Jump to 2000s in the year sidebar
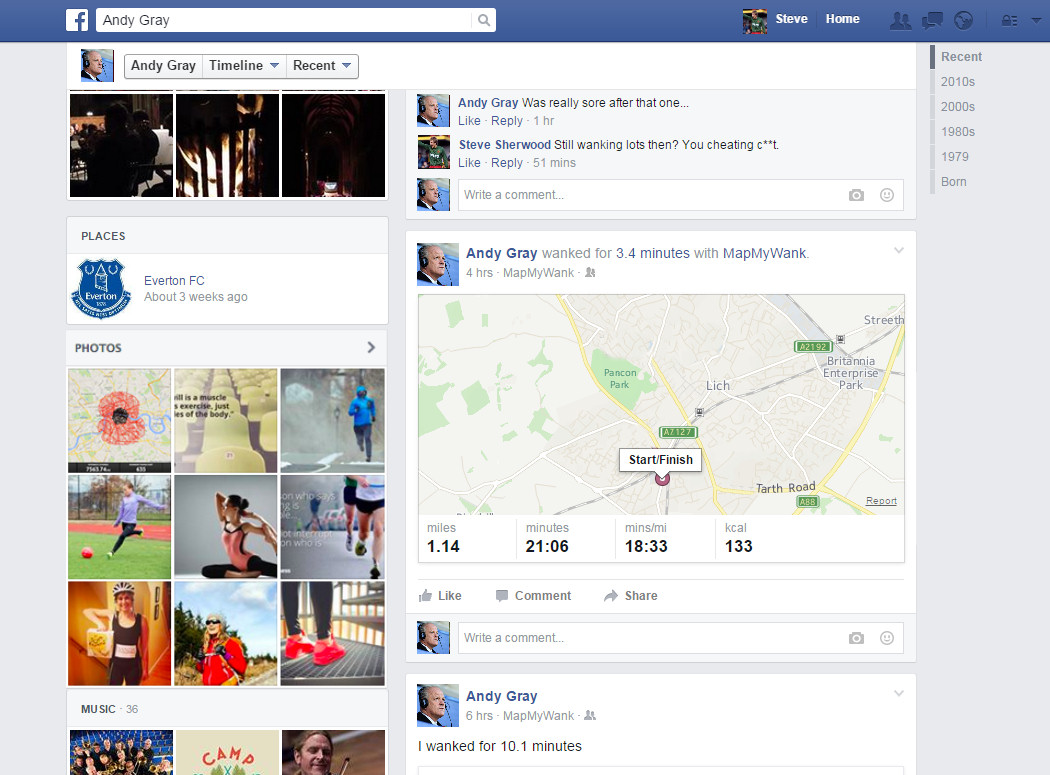1050x775 pixels. [958, 107]
